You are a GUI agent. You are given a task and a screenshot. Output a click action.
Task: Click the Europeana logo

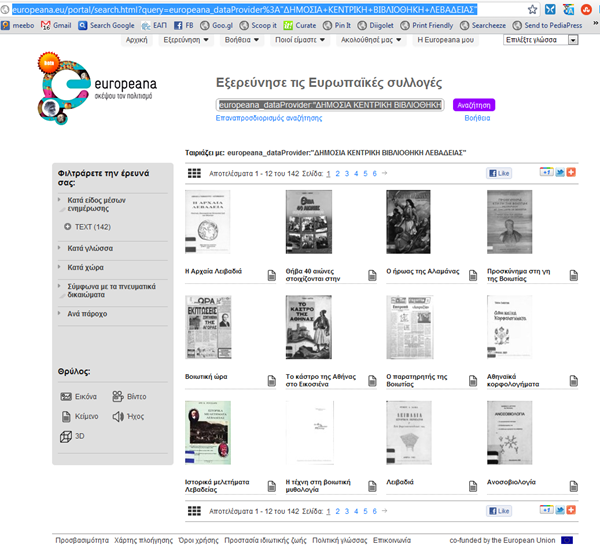[x=98, y=88]
